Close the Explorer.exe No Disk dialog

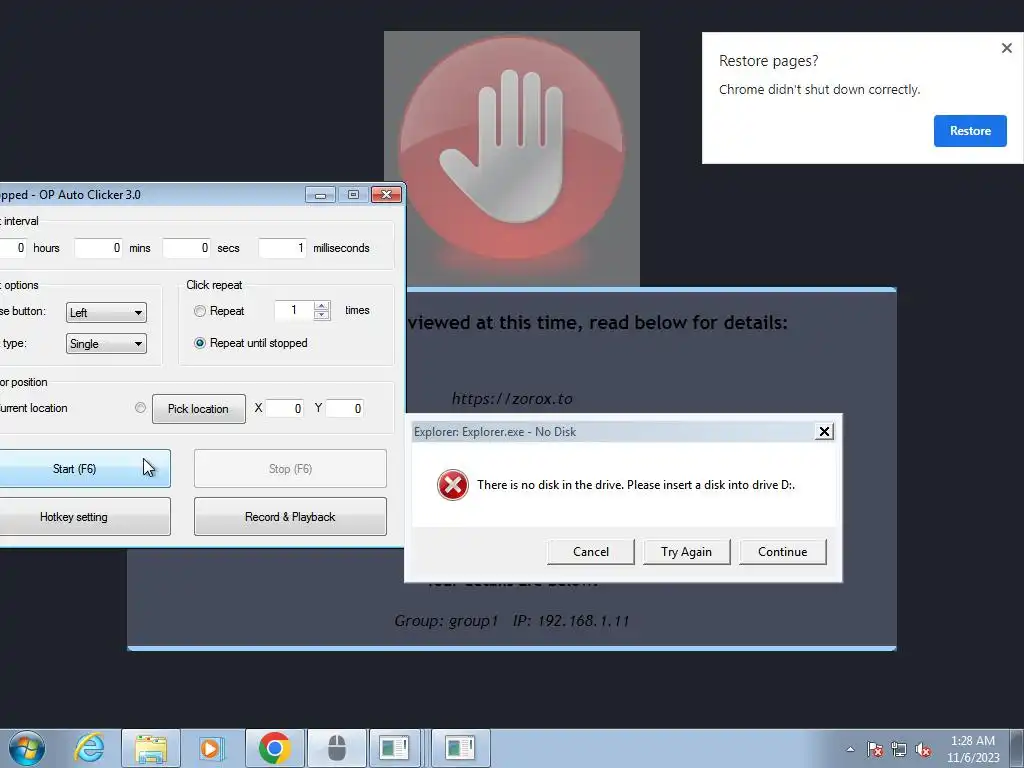tap(824, 431)
